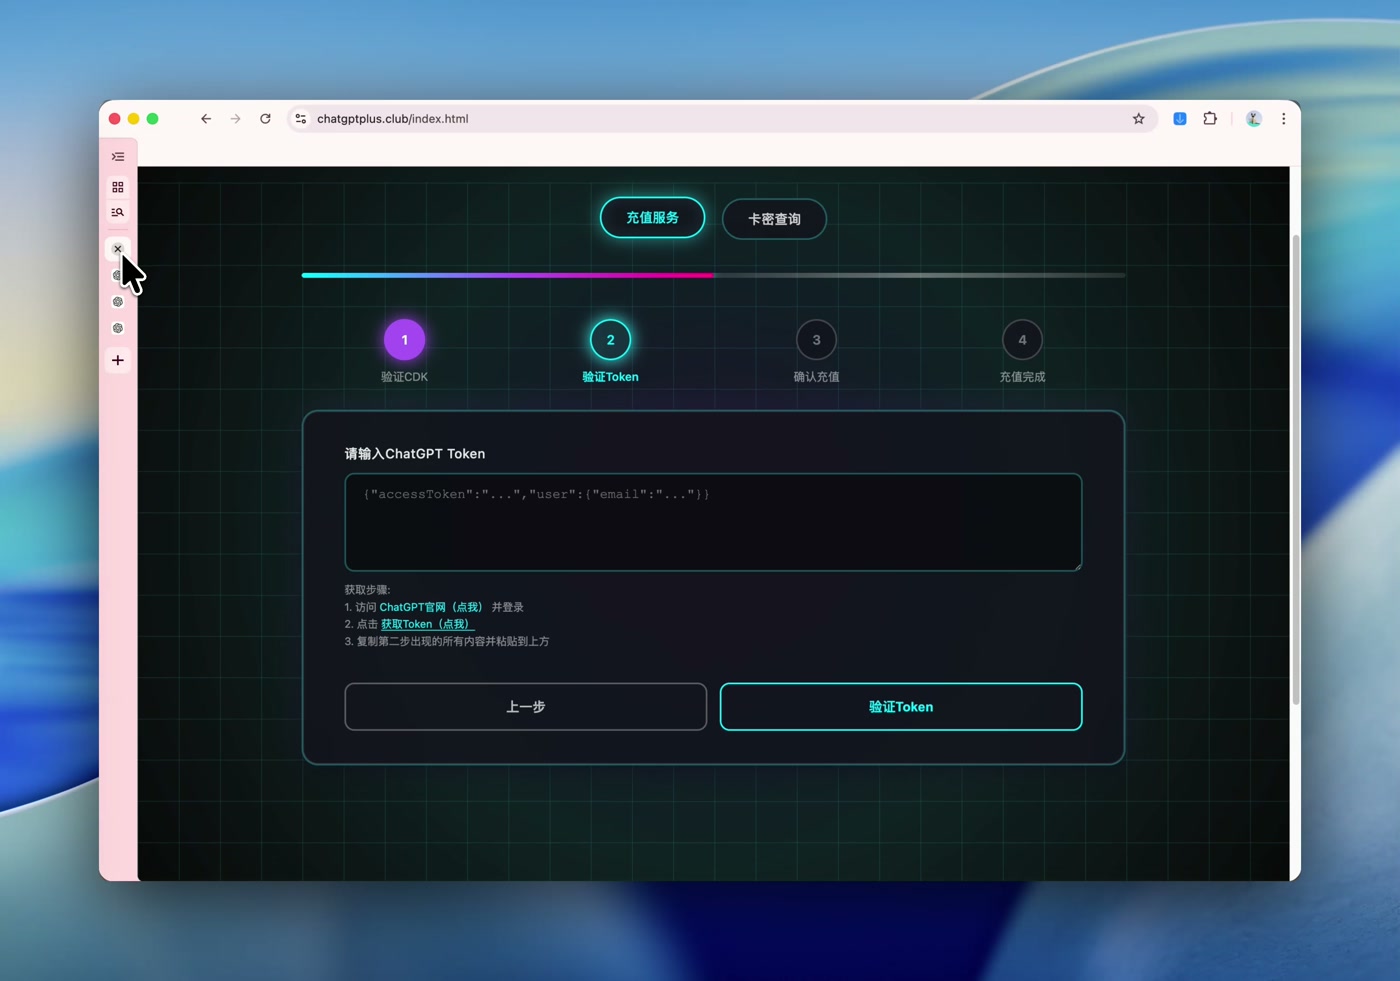Open the Chrome three-dot menu
1400x981 pixels.
pos(1284,119)
